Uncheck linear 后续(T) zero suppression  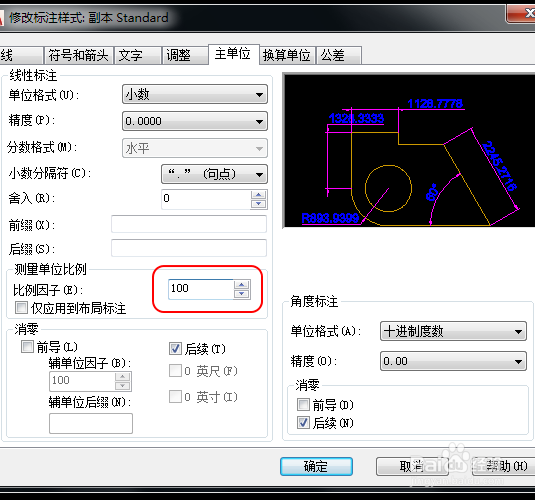[175, 348]
